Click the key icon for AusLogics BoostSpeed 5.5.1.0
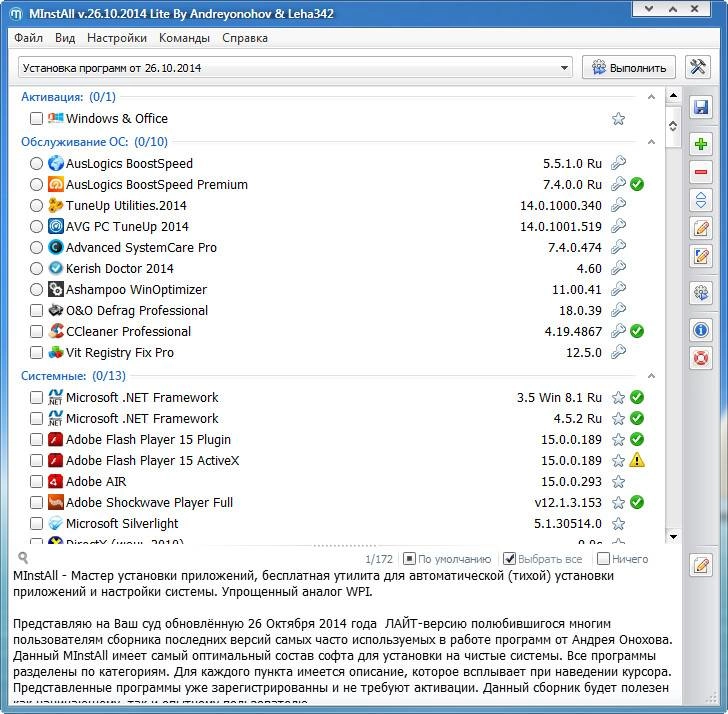The height and width of the screenshot is (714, 728). pos(618,163)
